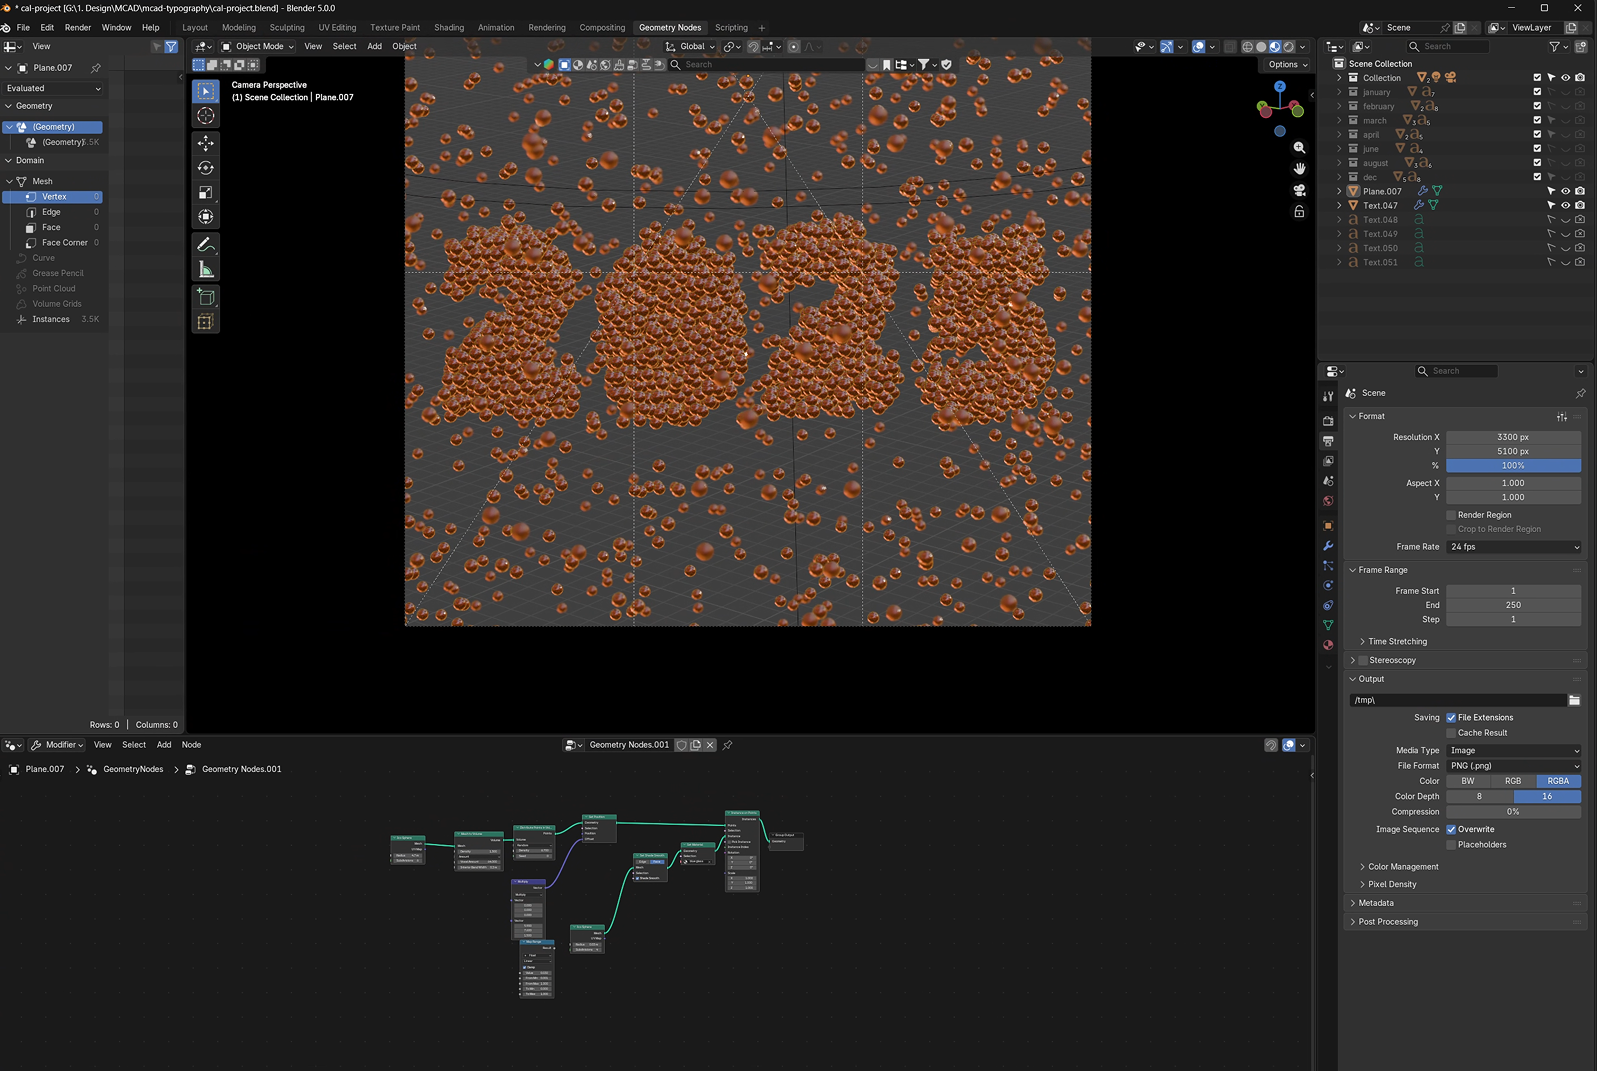Zoom the viewport with magnifier icon
This screenshot has height=1071, width=1597.
click(1299, 147)
